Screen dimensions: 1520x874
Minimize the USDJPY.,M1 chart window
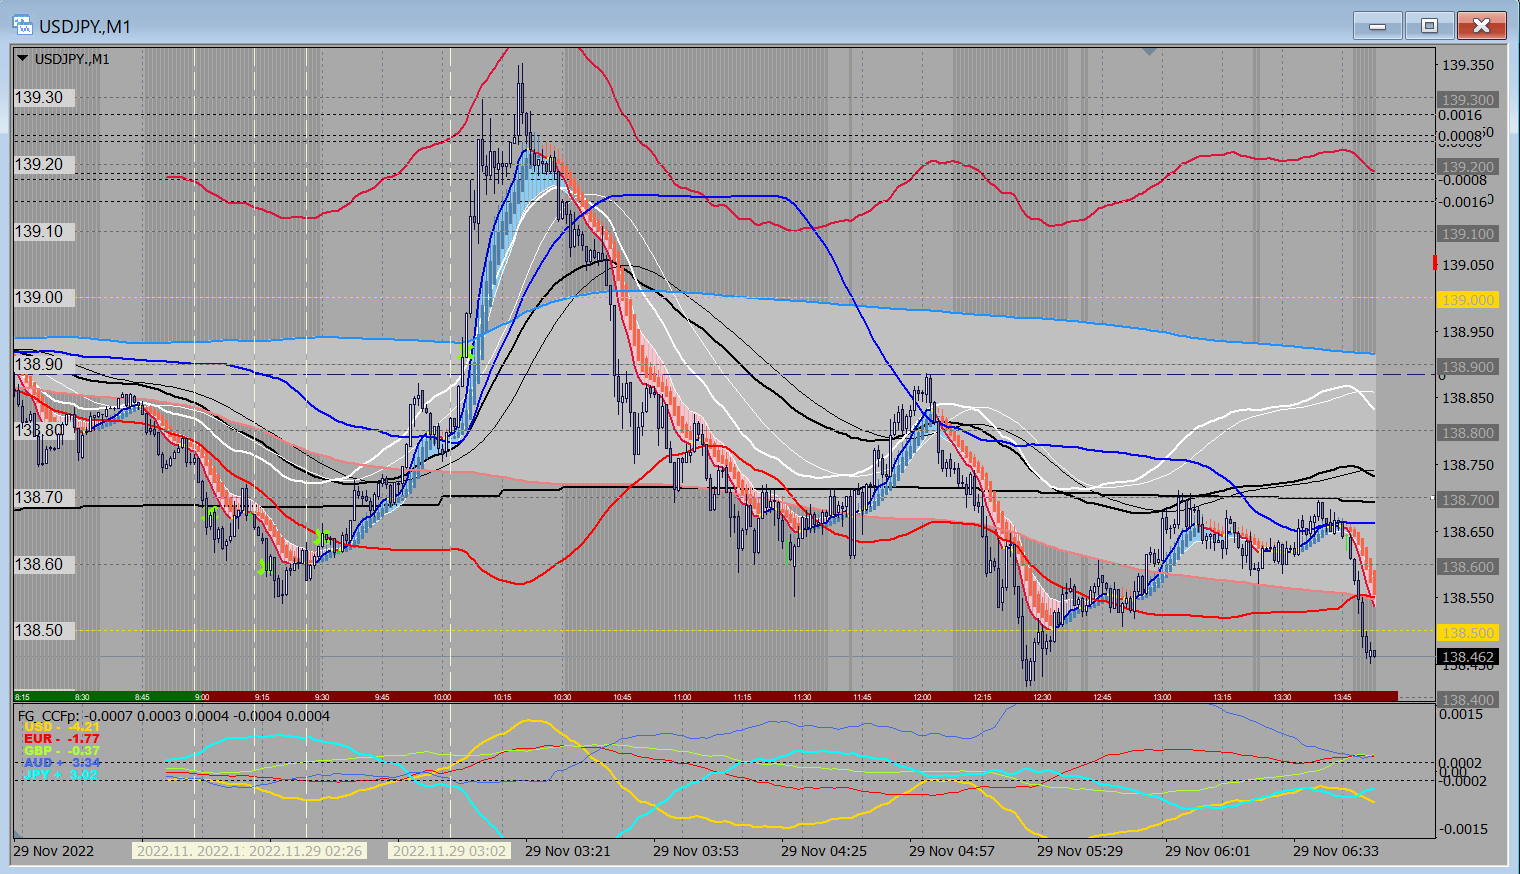(1378, 25)
